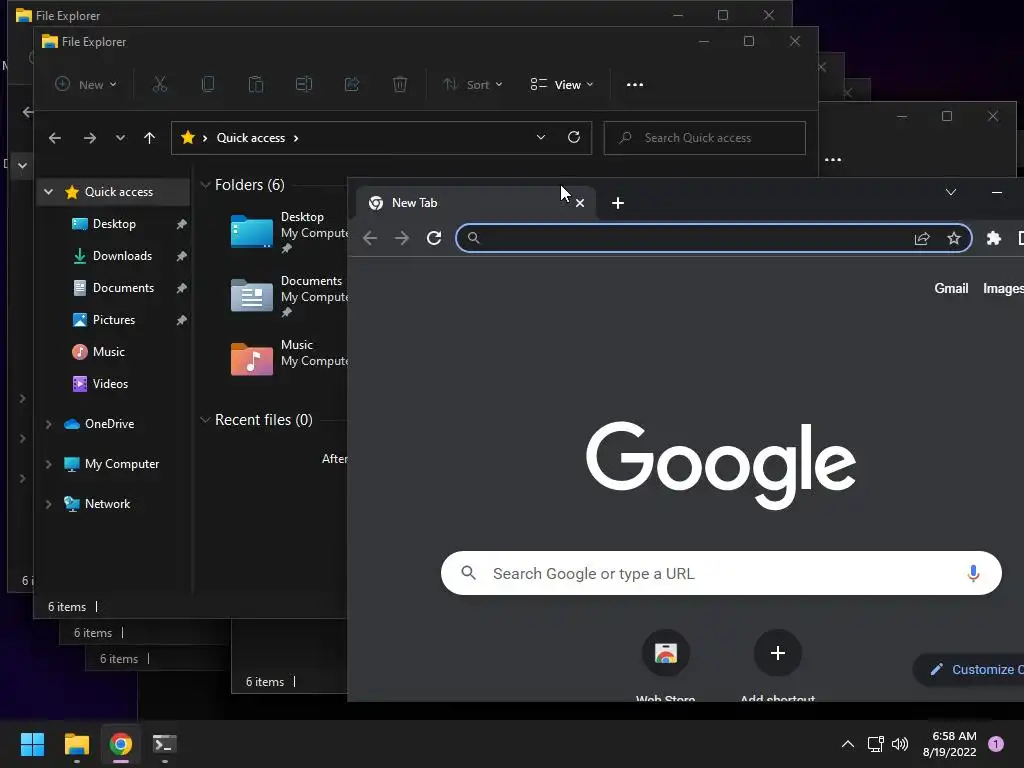Select the Documents folder tile in Folders
1024x768 pixels.
click(x=288, y=296)
